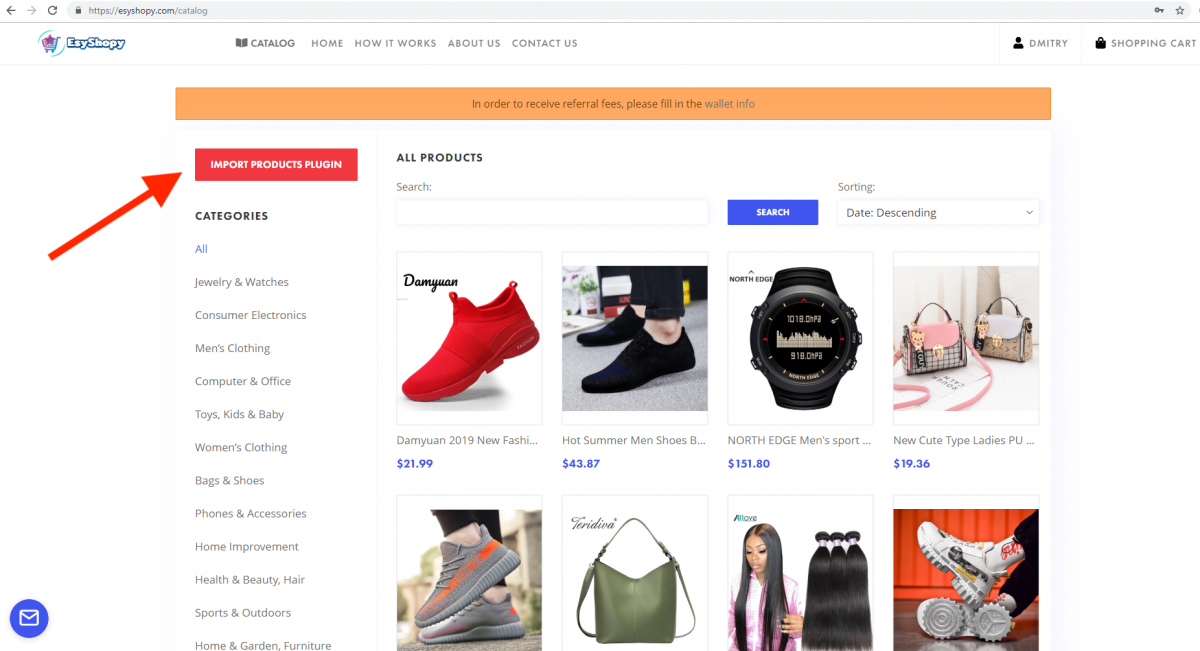Click the browser back arrow
1200x651 pixels.
pos(11,10)
